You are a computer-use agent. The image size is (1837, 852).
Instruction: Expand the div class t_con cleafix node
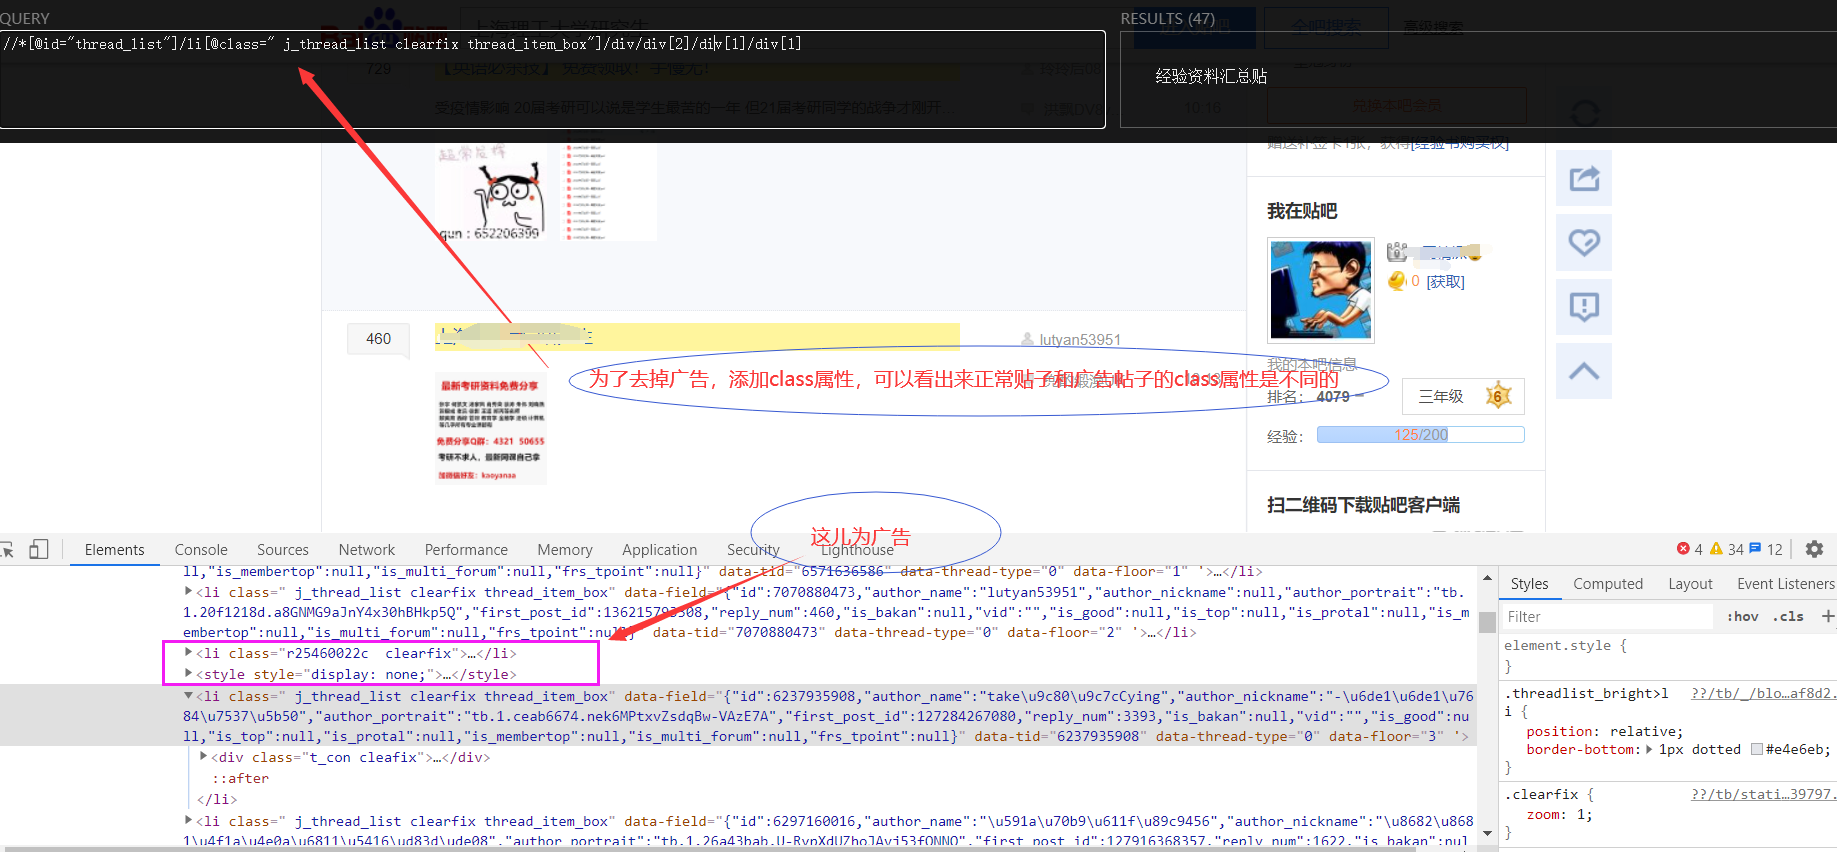[204, 757]
